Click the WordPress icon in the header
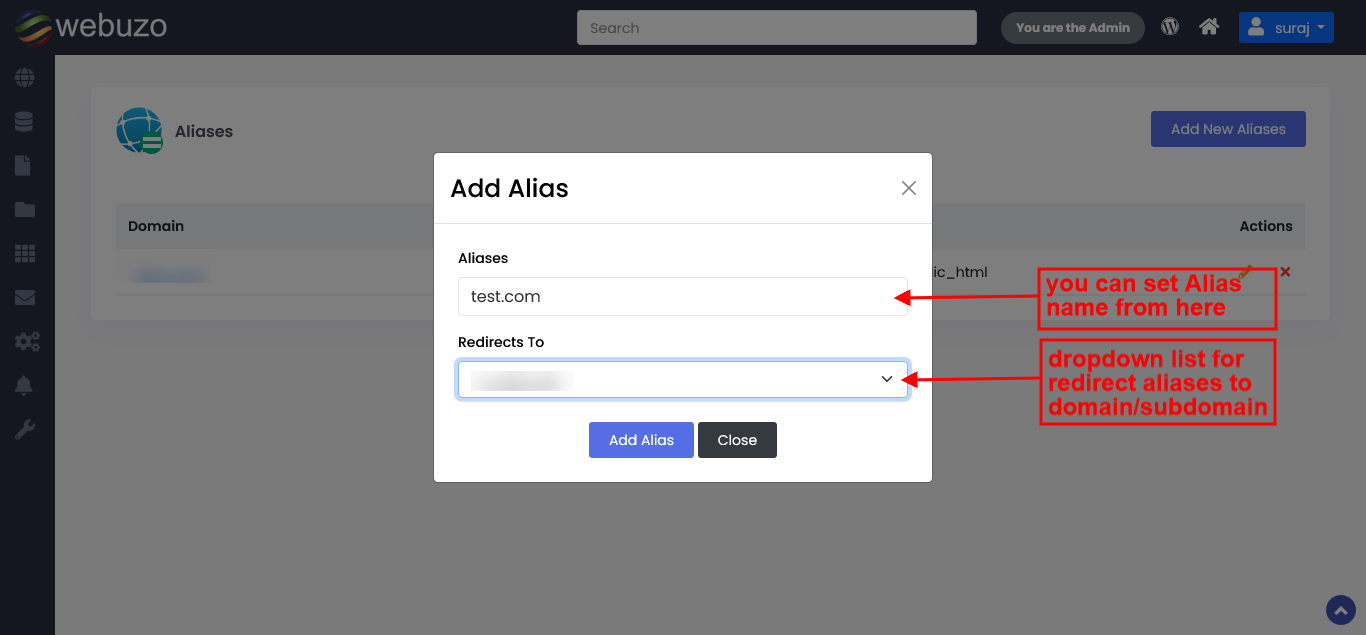Screen dimensions: 1366x635 (x=1170, y=27)
